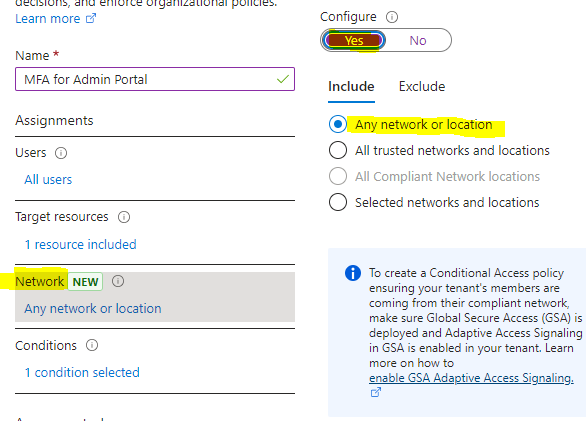The image size is (586, 421).
Task: Set Configure toggle to Yes
Action: tap(354, 40)
